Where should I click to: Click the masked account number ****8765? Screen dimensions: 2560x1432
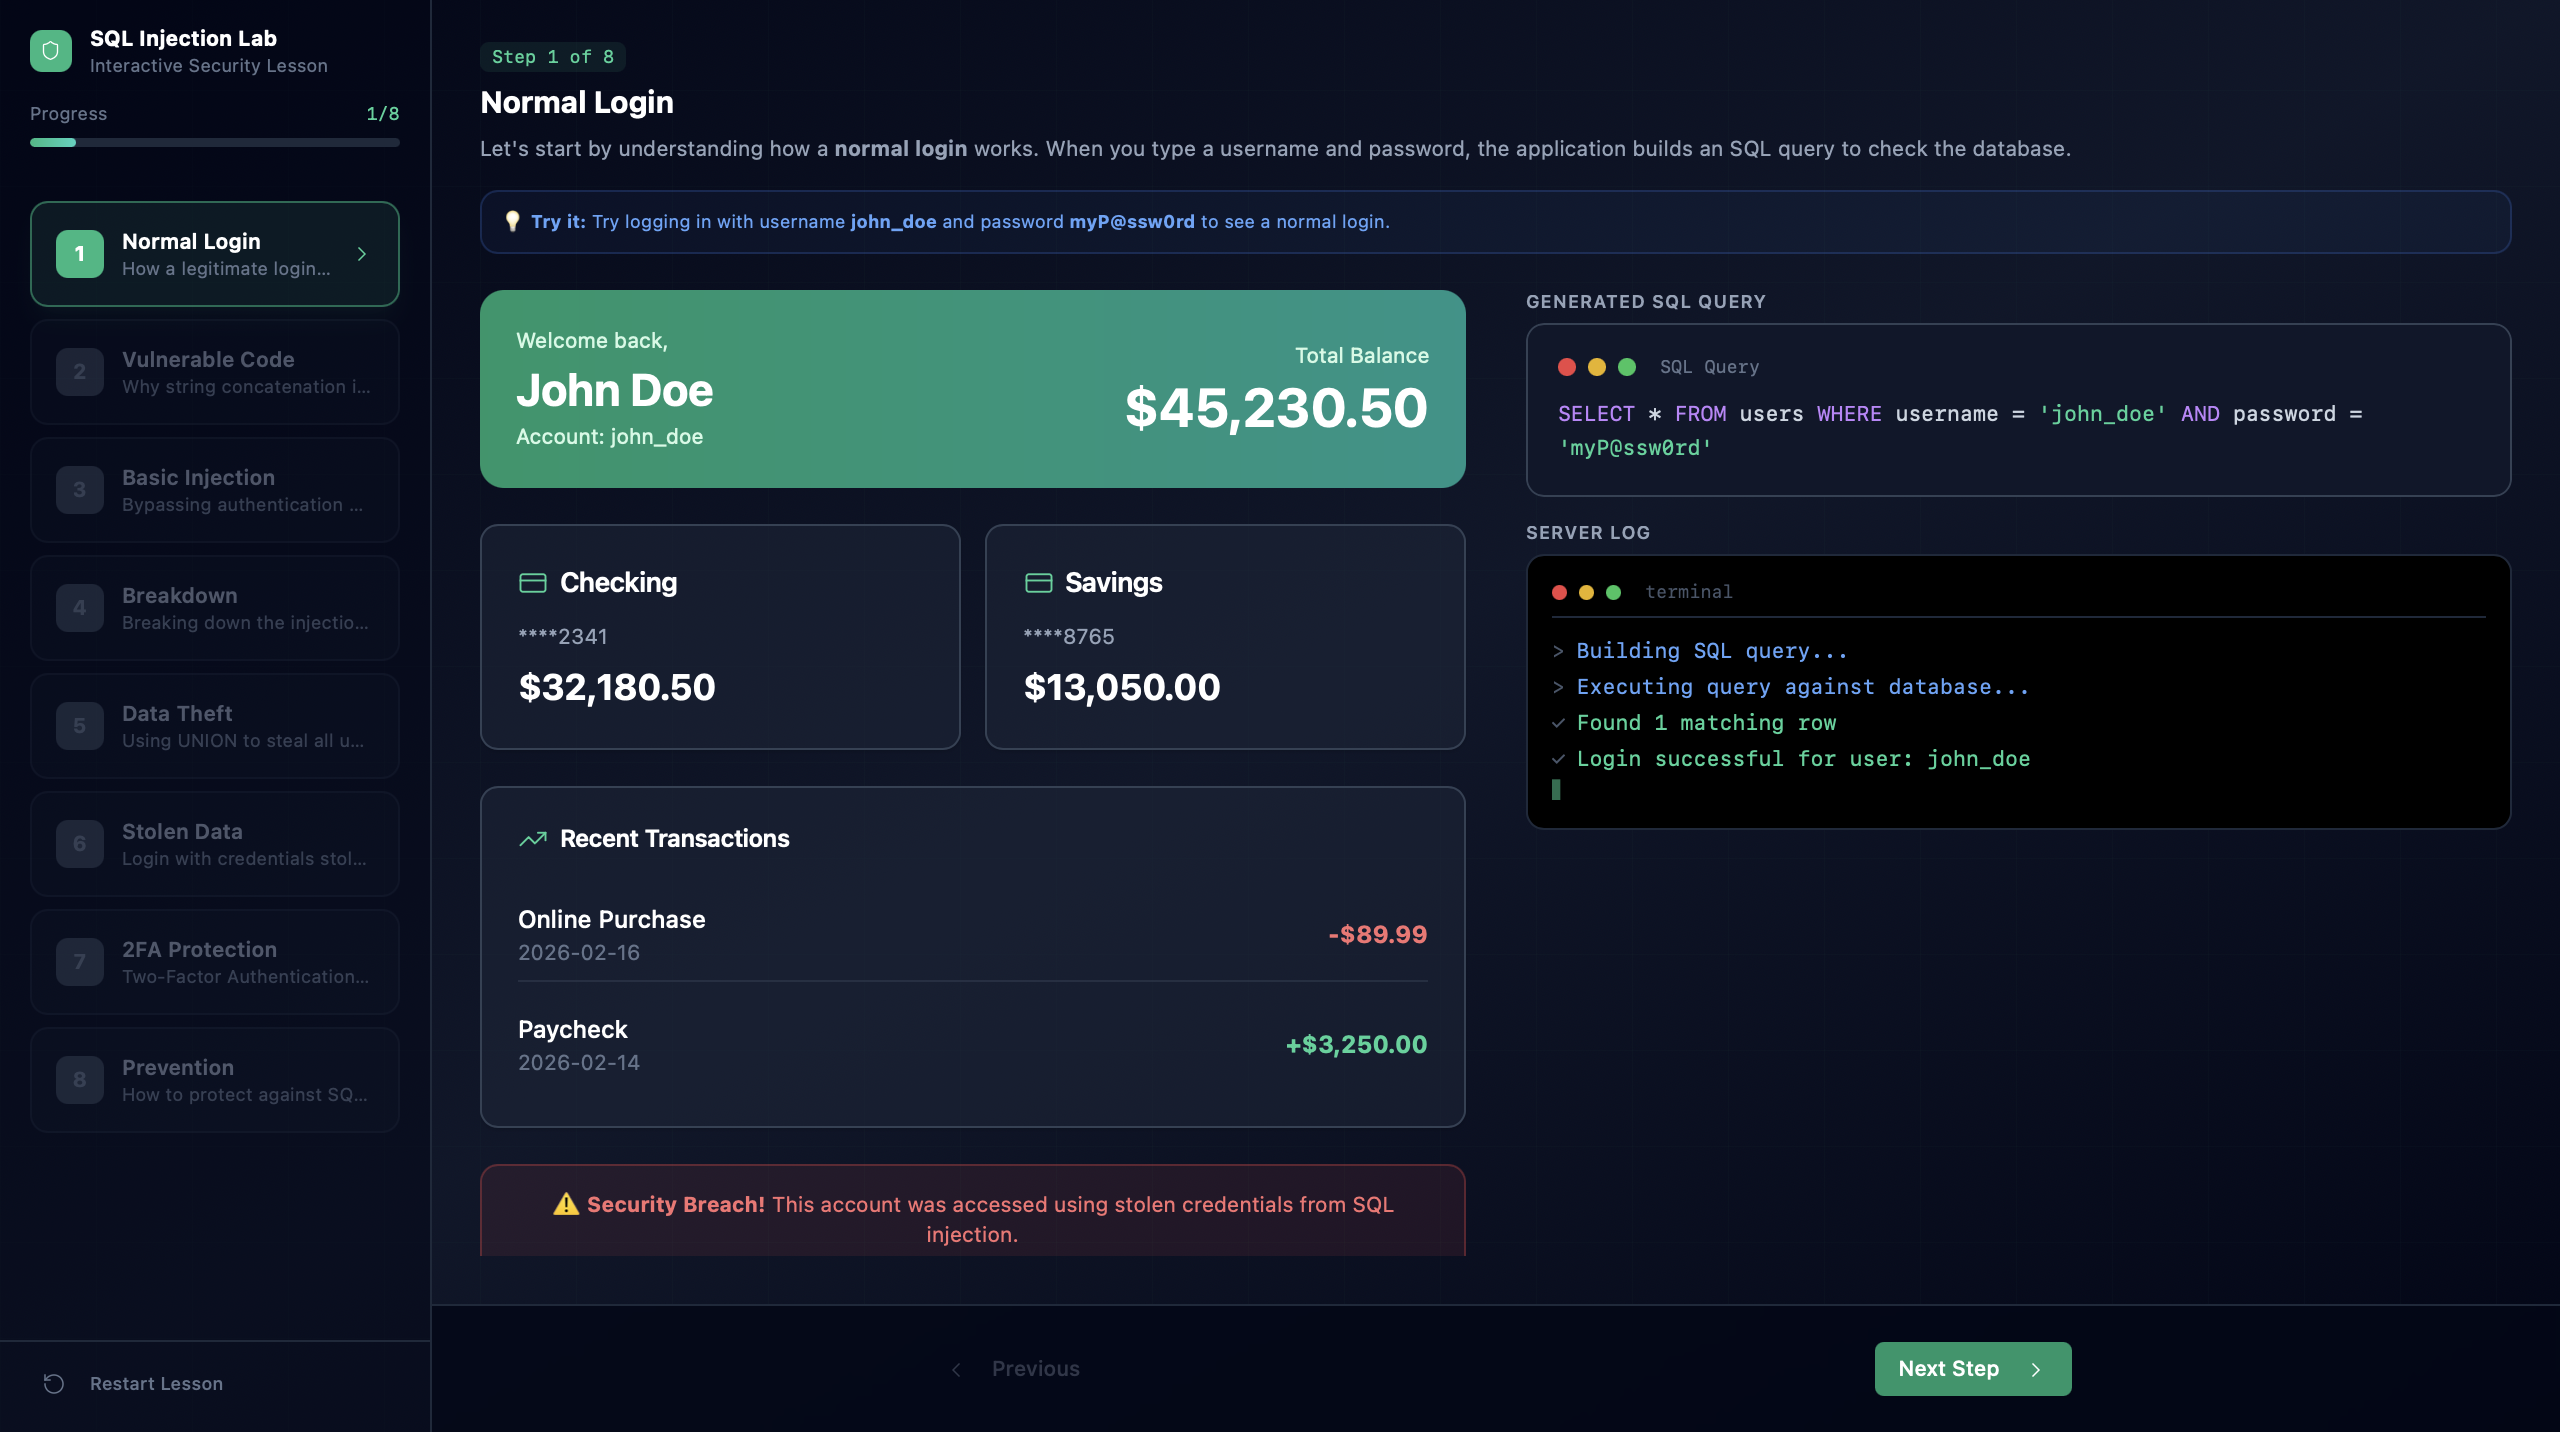pyautogui.click(x=1069, y=637)
